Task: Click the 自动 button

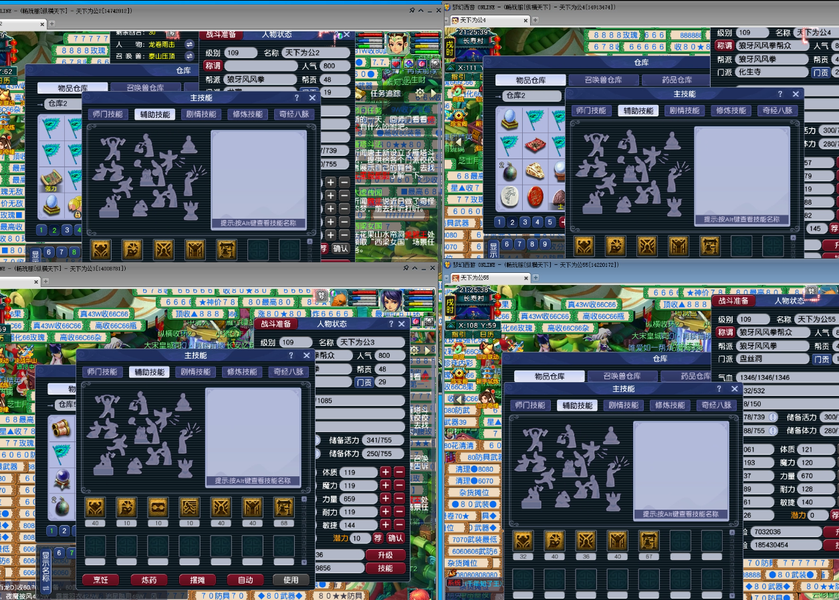Action: [245, 580]
